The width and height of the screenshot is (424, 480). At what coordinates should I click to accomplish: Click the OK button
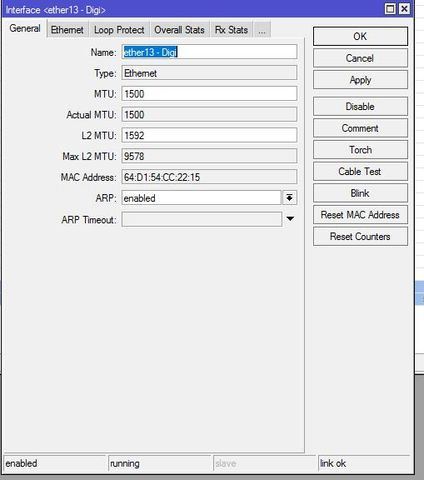pos(360,36)
